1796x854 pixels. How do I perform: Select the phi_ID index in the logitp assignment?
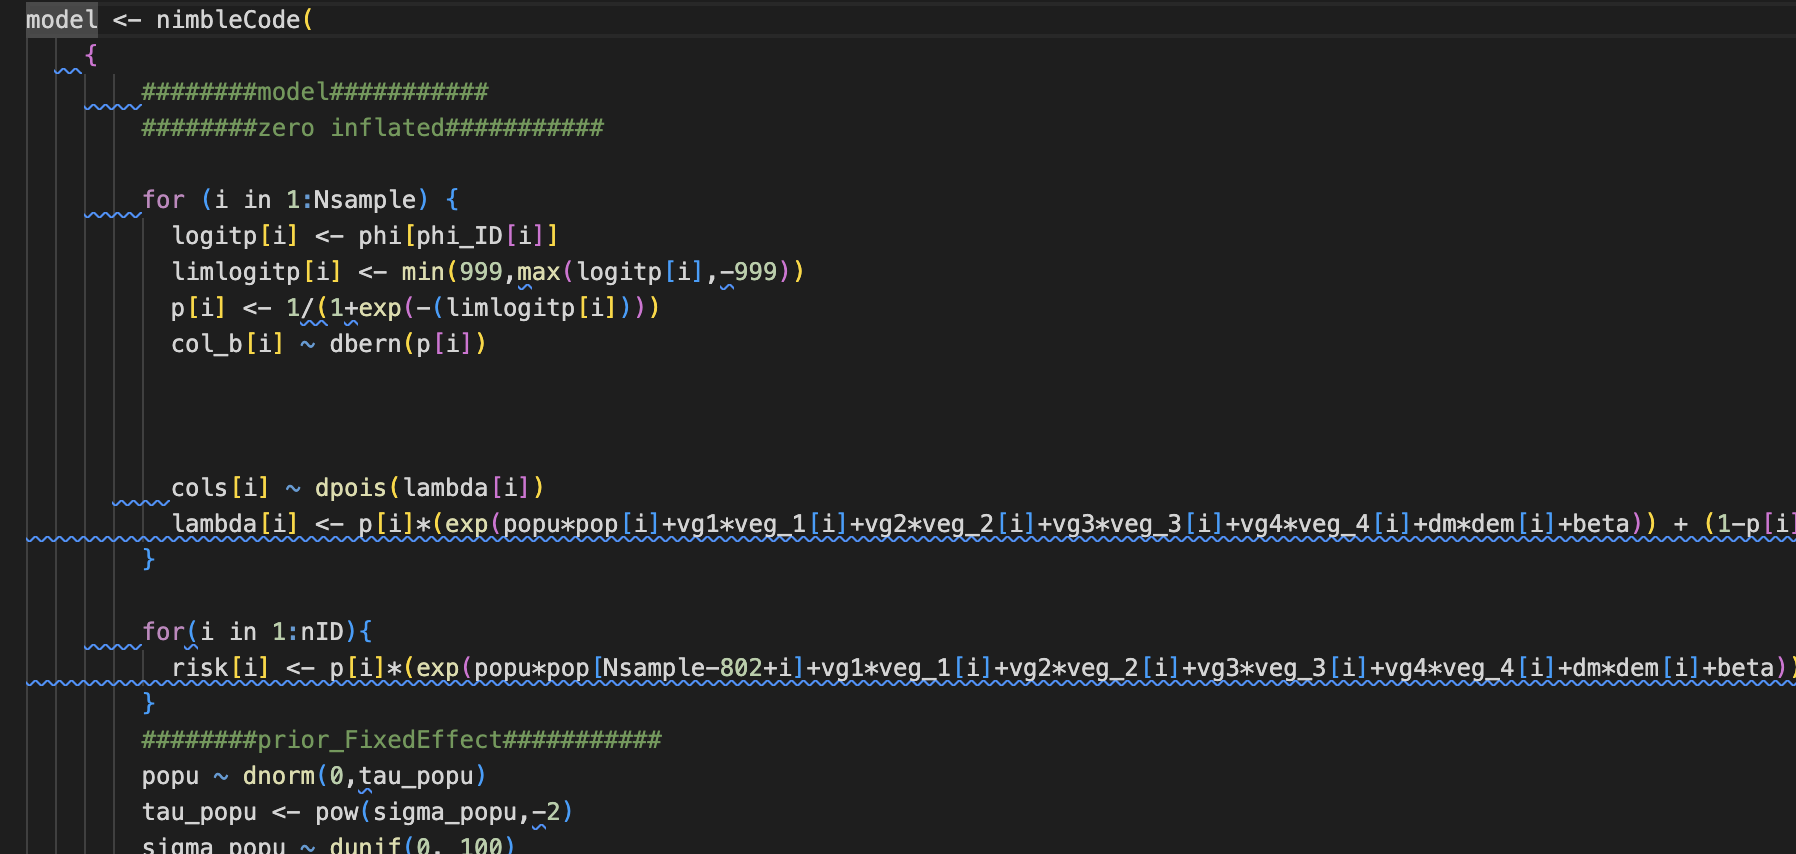[459, 236]
